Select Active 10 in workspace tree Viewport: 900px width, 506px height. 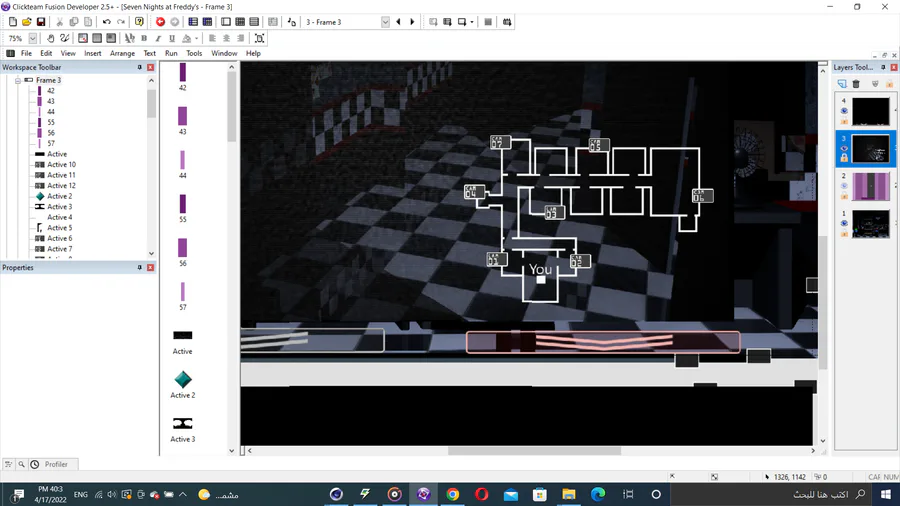(61, 165)
